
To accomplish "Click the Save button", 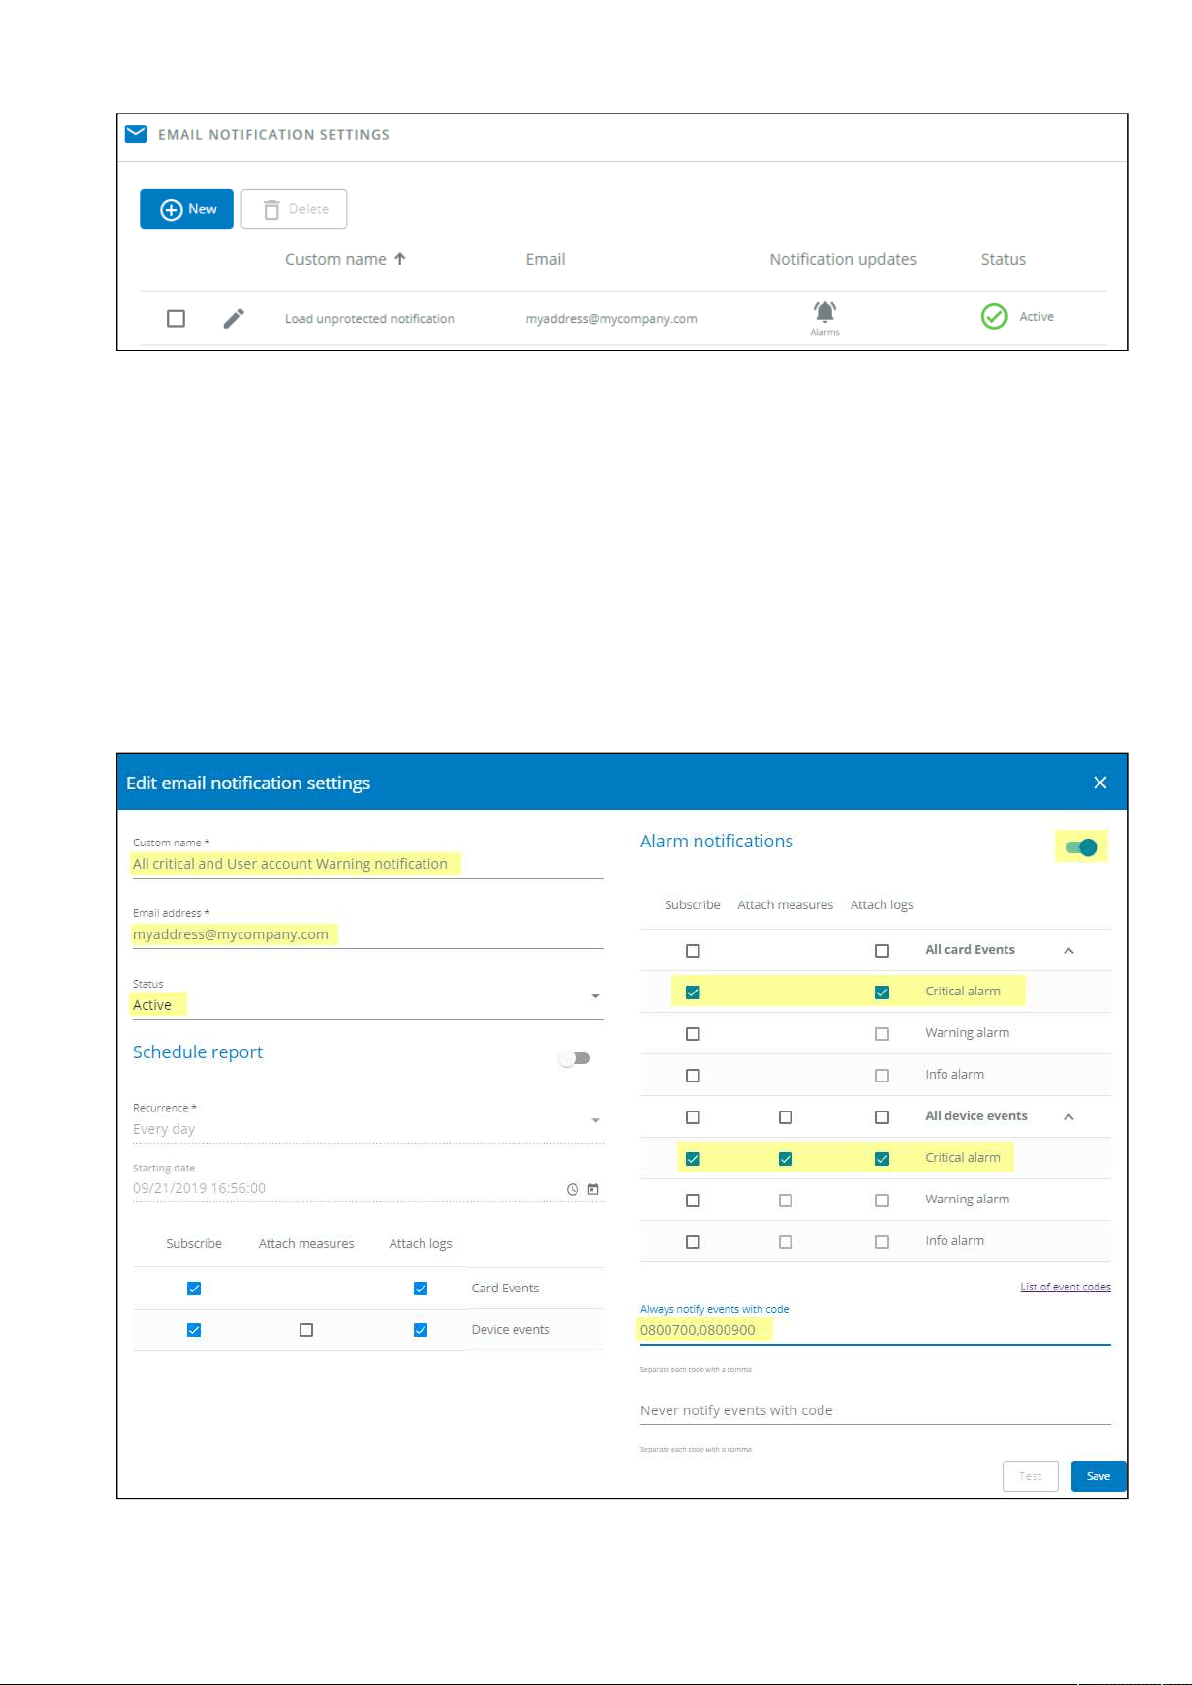I will [x=1099, y=1476].
